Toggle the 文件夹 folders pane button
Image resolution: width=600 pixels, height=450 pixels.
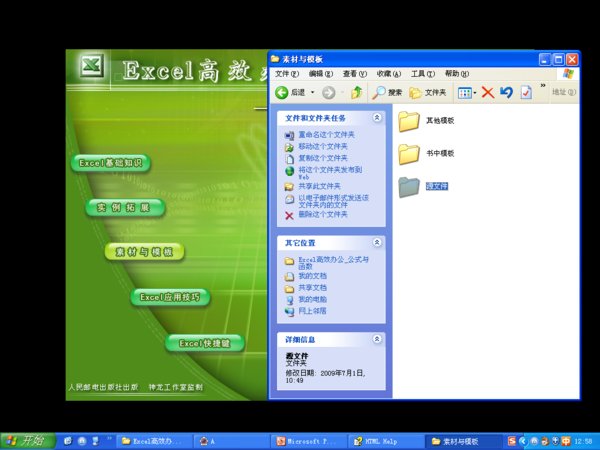pos(427,92)
